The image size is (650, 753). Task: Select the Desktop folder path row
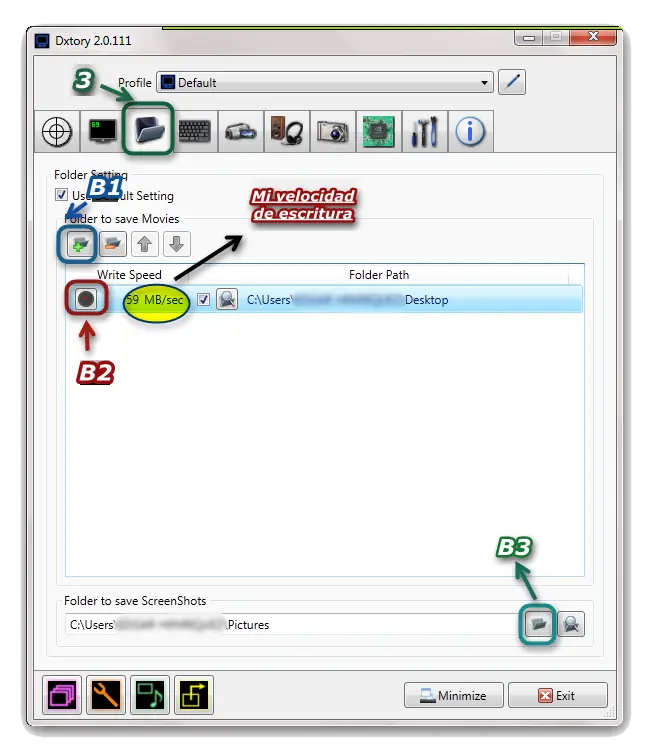click(325, 299)
